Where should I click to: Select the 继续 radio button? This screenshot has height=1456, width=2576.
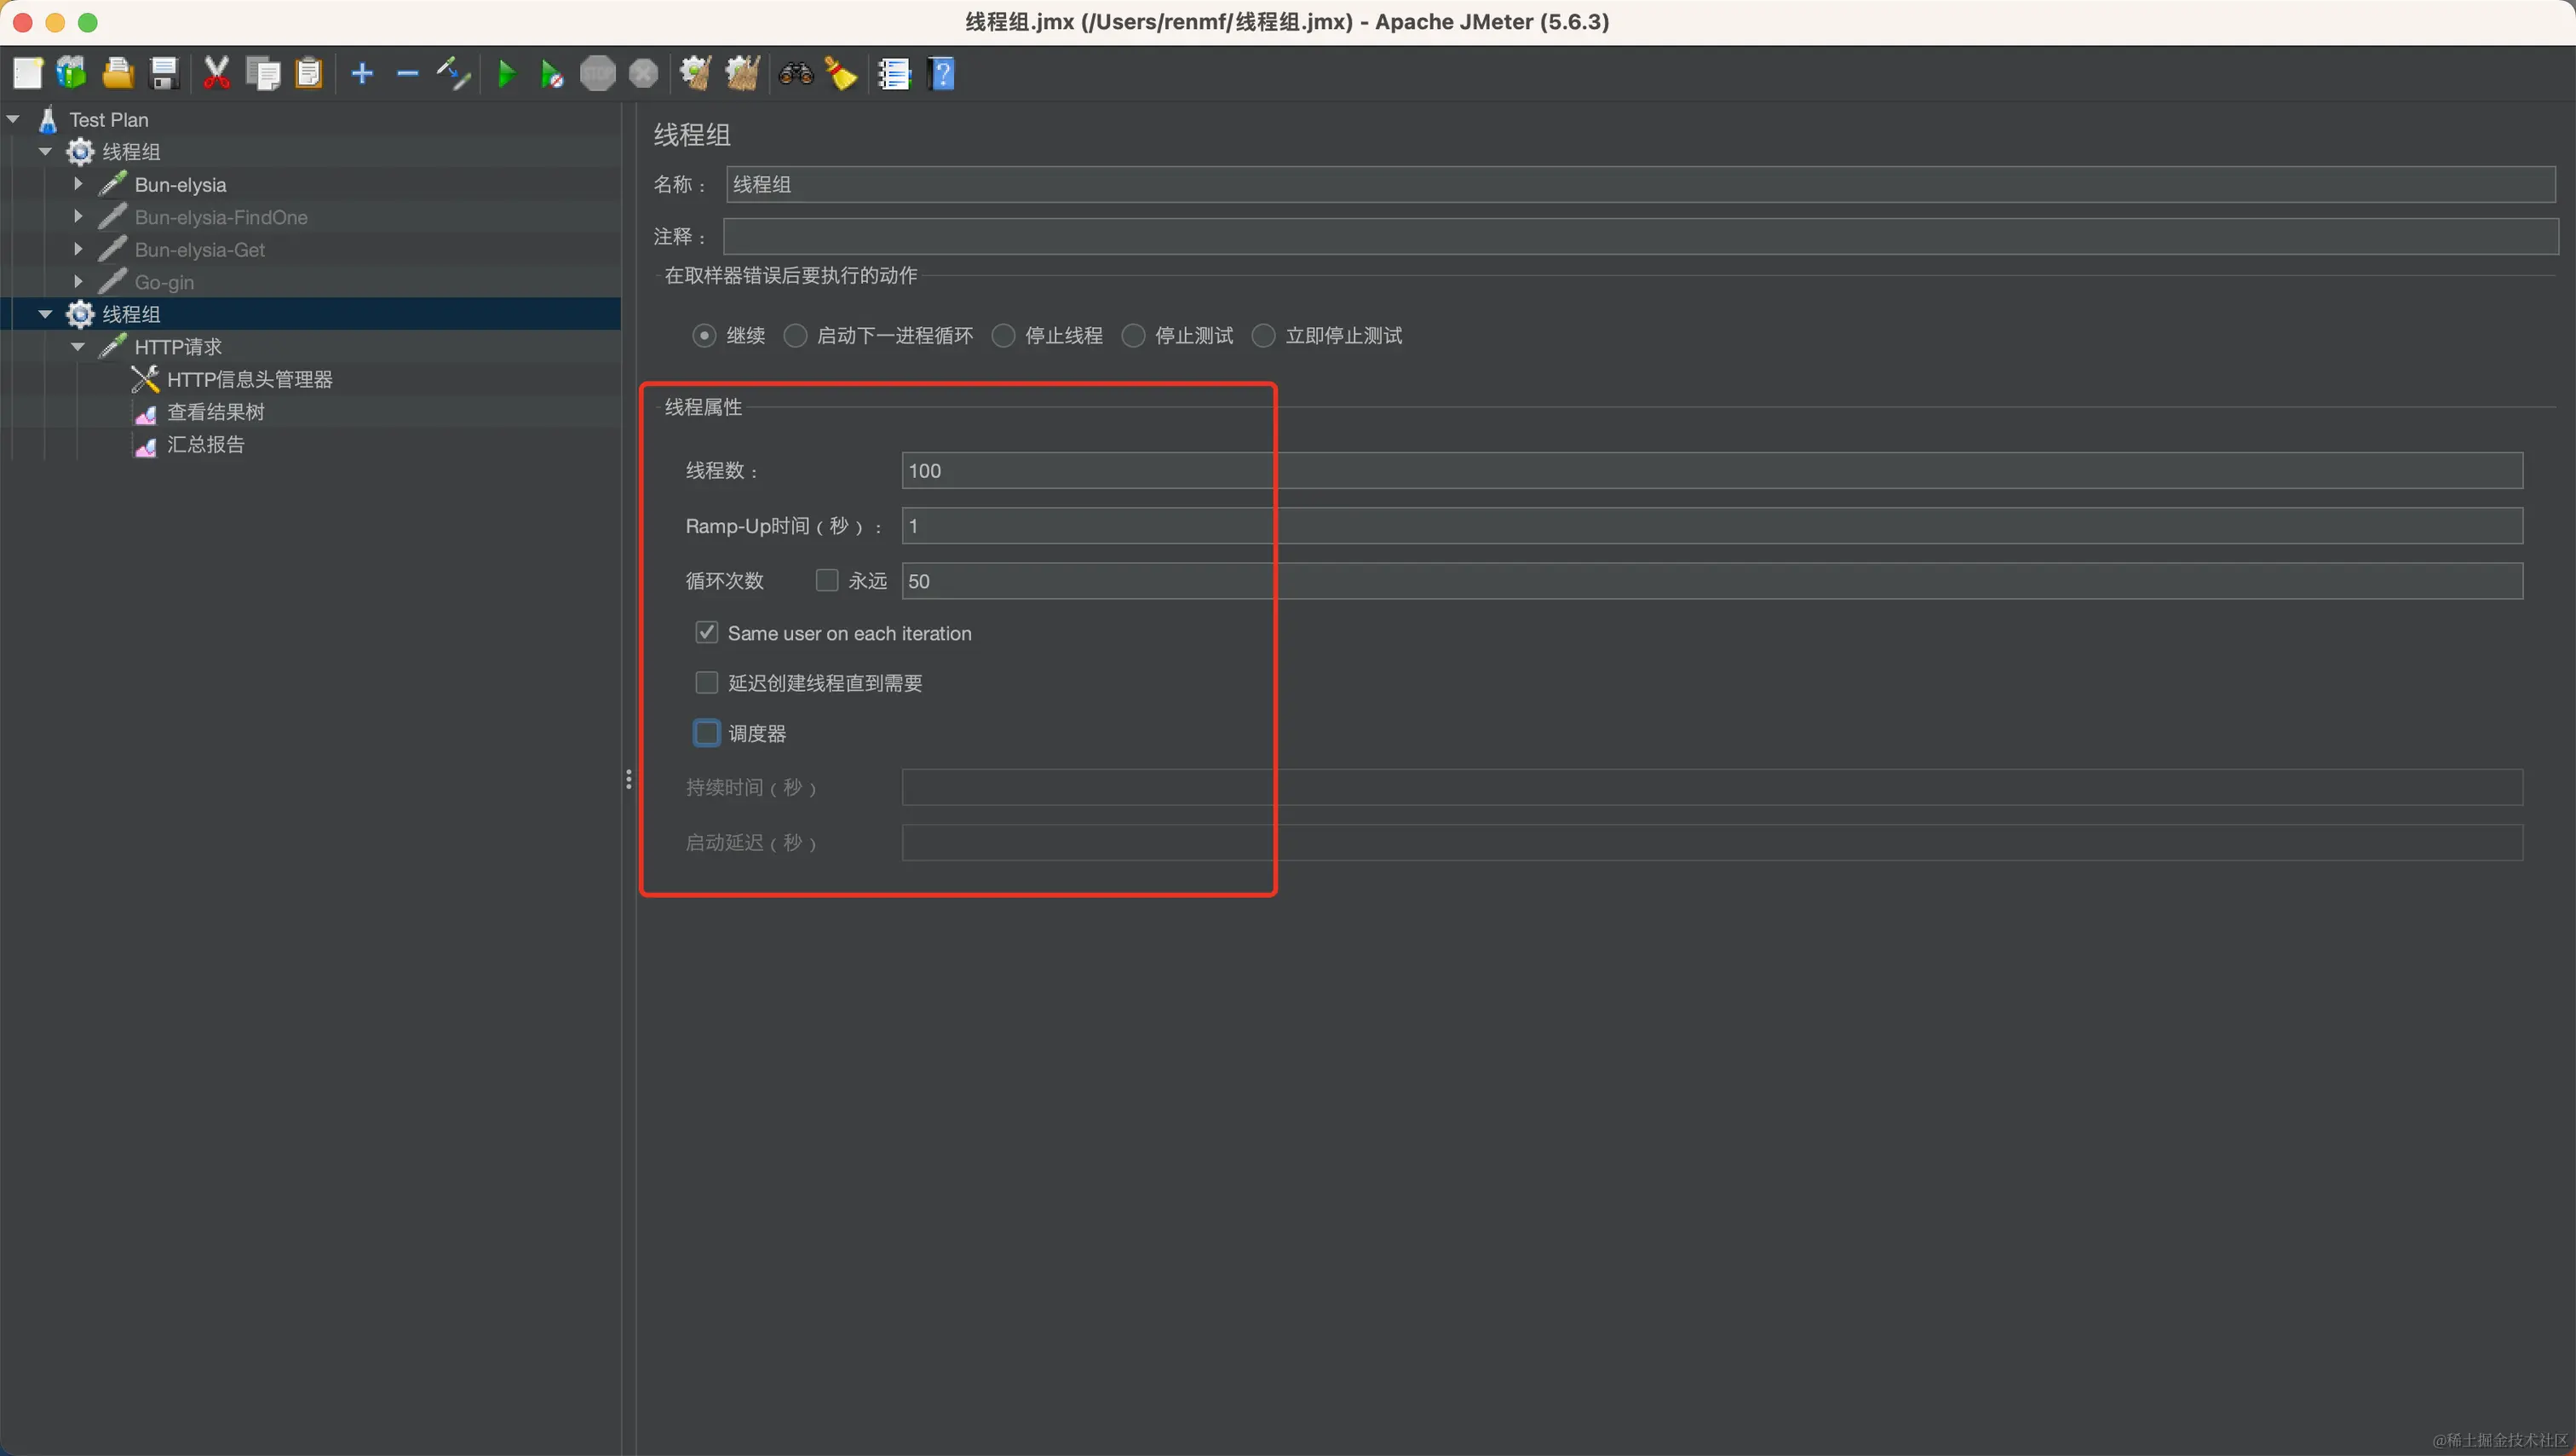(704, 335)
